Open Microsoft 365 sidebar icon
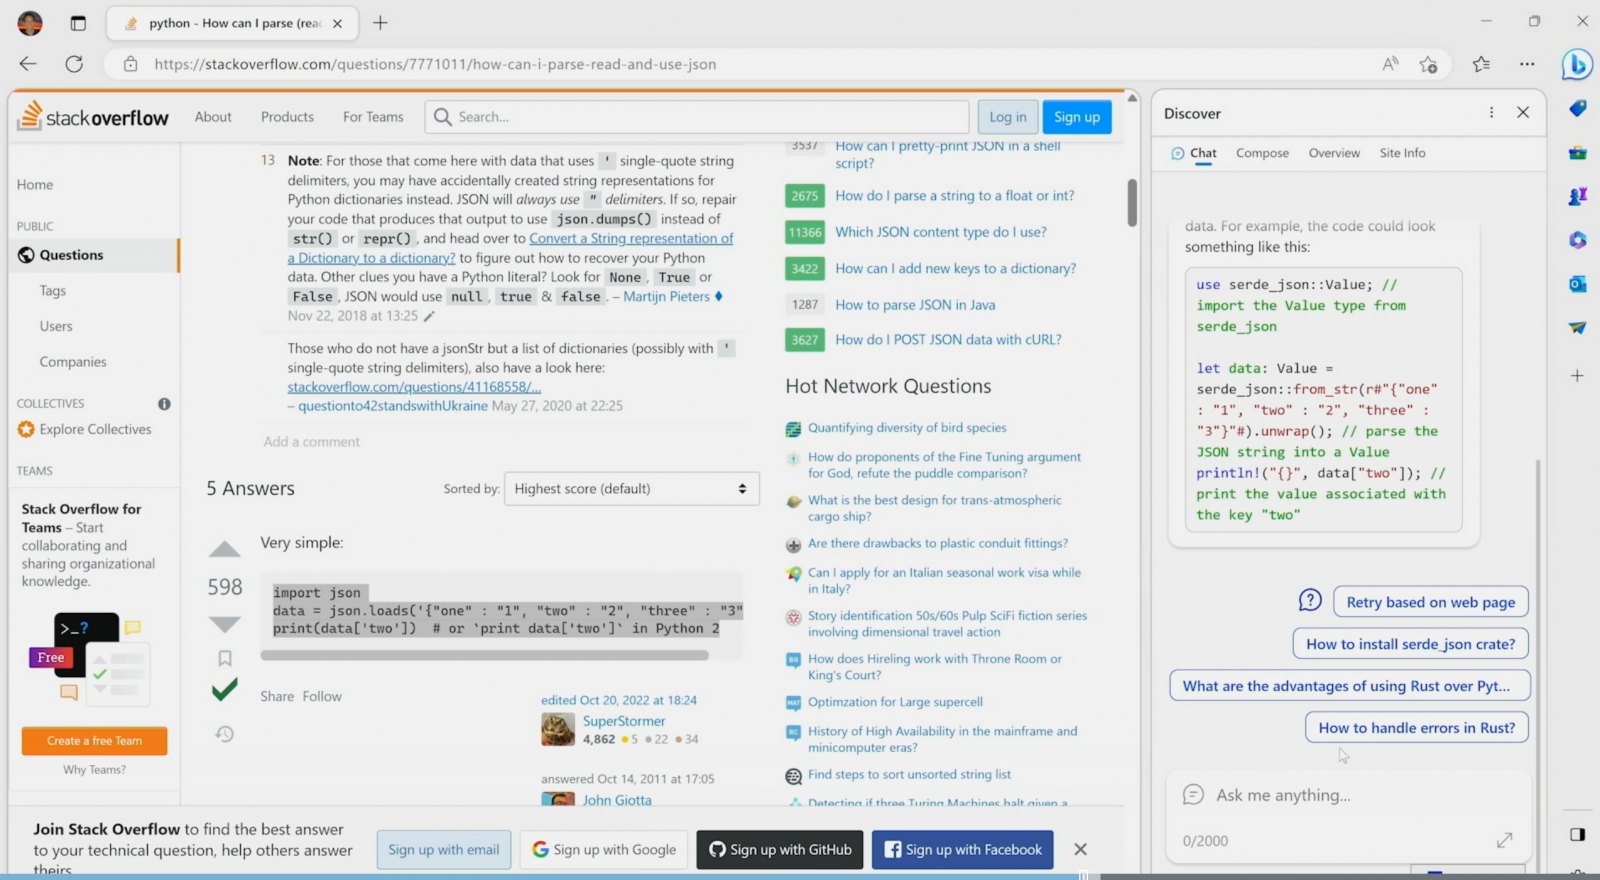This screenshot has width=1600, height=880. pos(1577,240)
